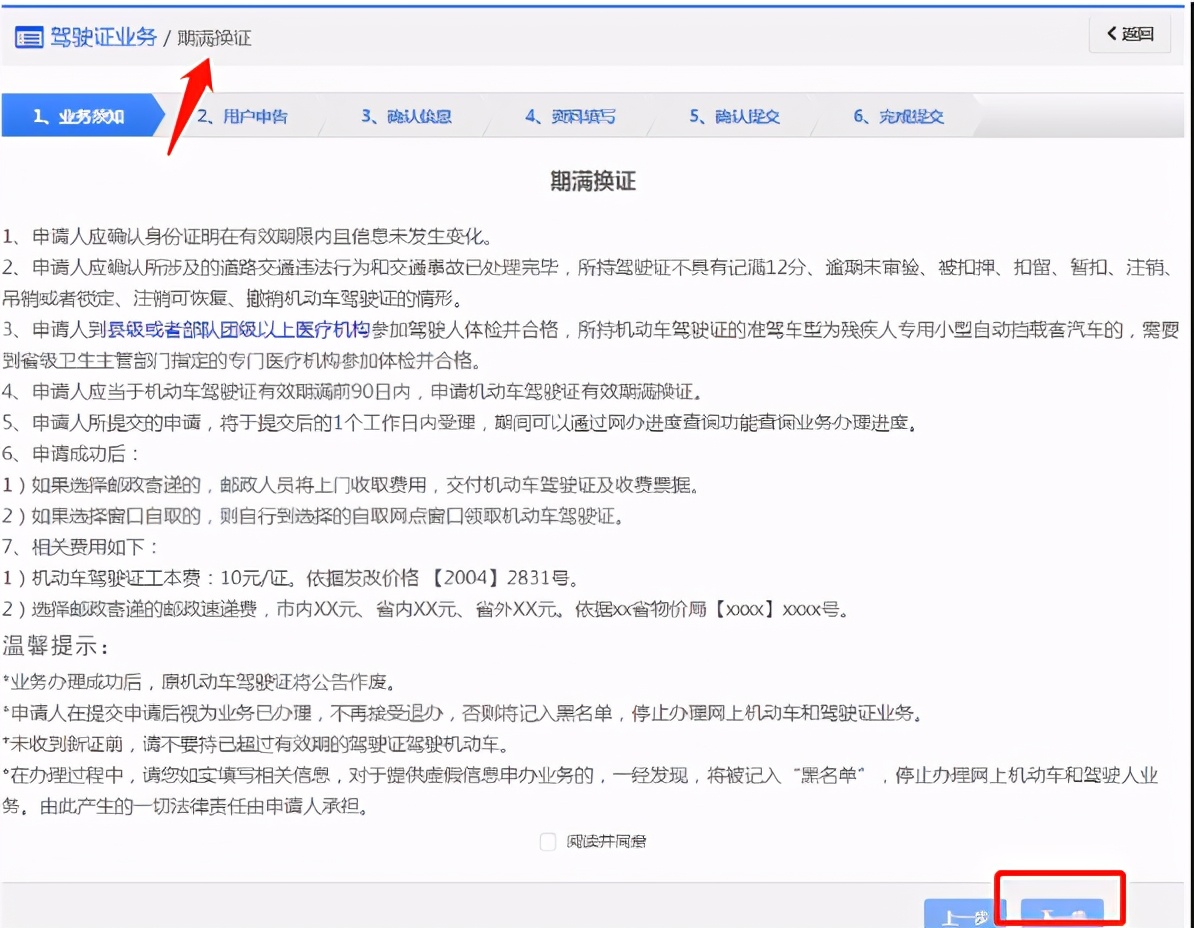Screen dimensions: 1194x928
Task: Click the 返回 button at top right
Action: [1130, 33]
